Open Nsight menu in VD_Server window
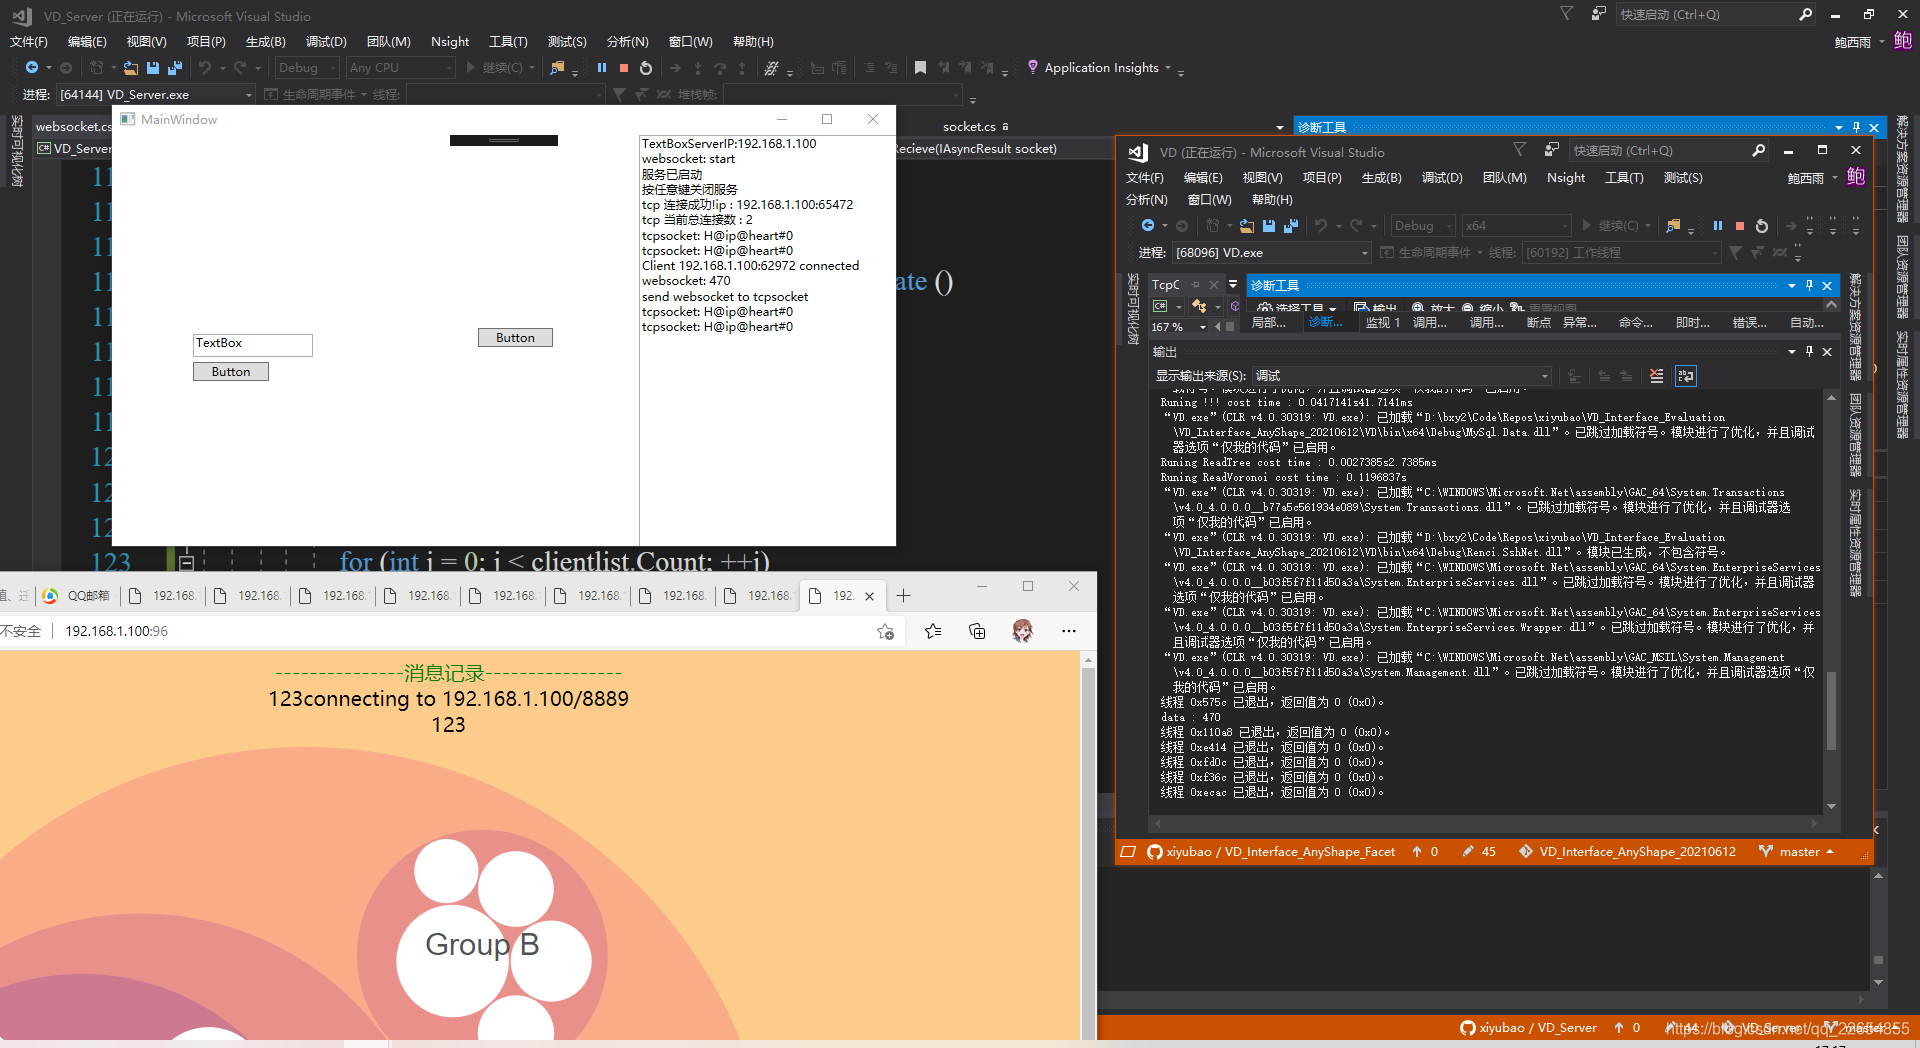Screen dimensions: 1920x1048 (450, 41)
